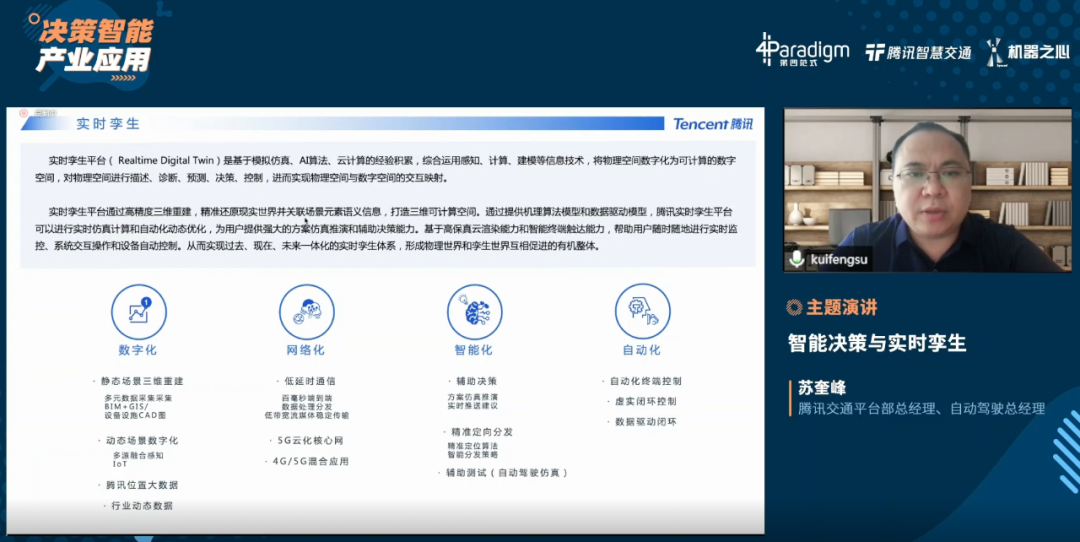Click the orange 主题演讲 bullet icon
Viewport: 1080px width, 542px height.
tap(794, 308)
